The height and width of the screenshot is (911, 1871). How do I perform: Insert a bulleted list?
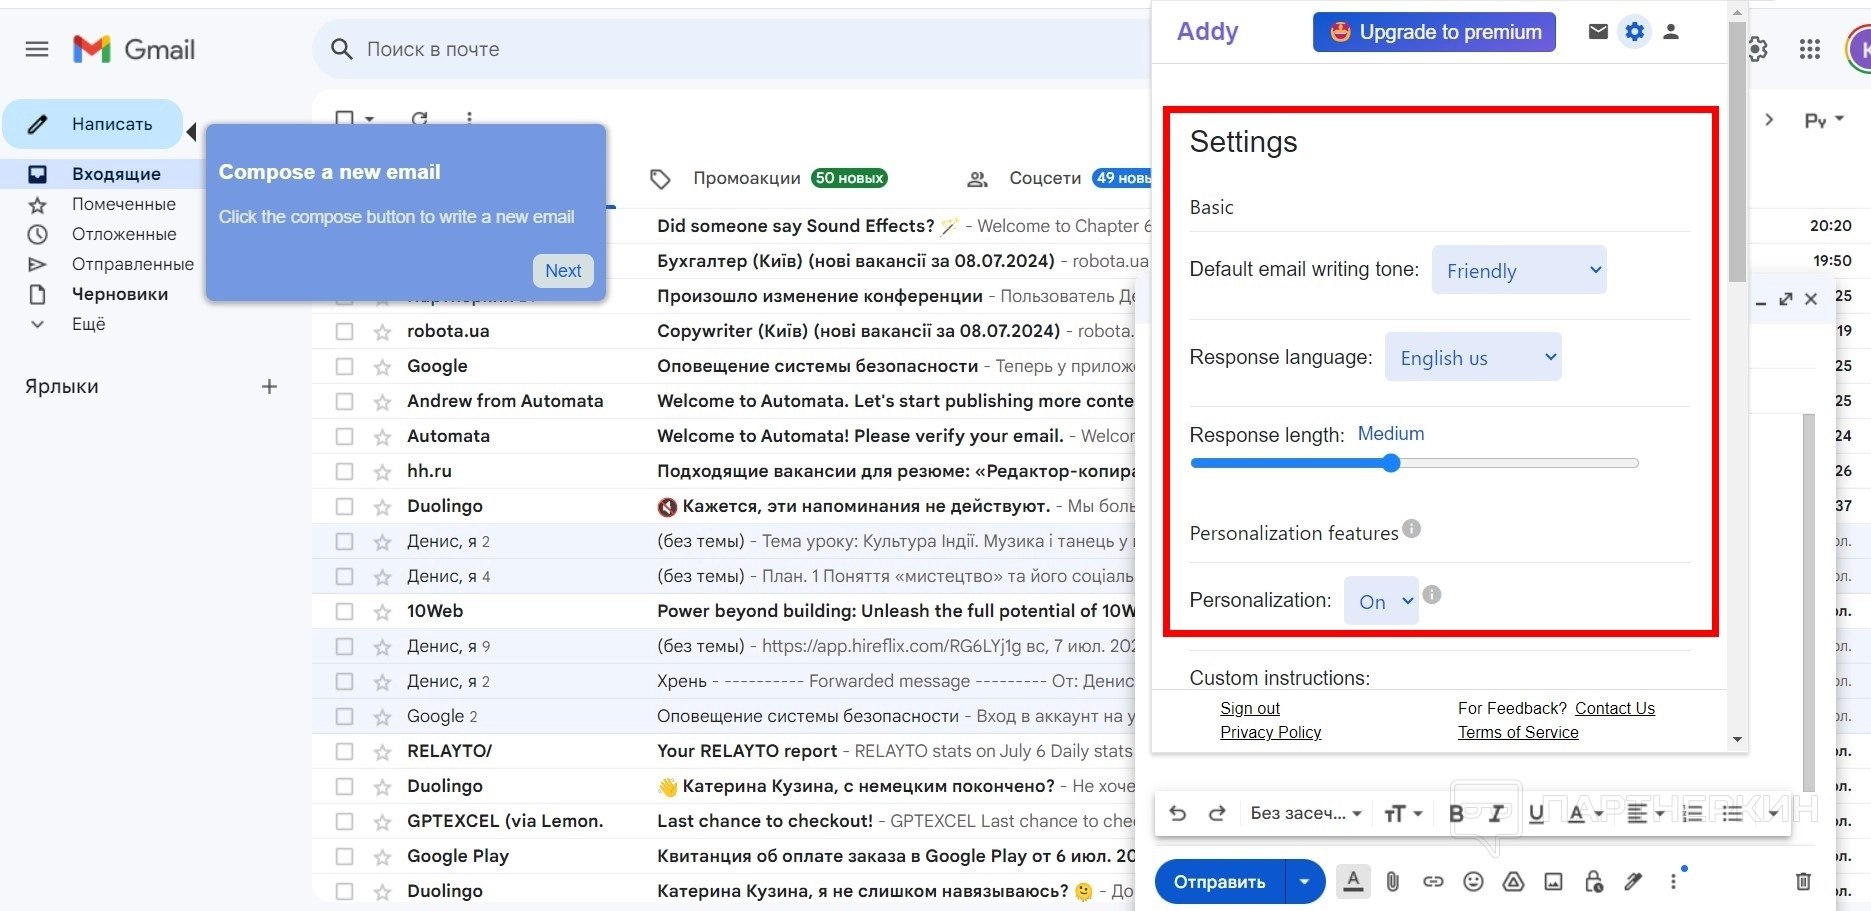[1732, 814]
